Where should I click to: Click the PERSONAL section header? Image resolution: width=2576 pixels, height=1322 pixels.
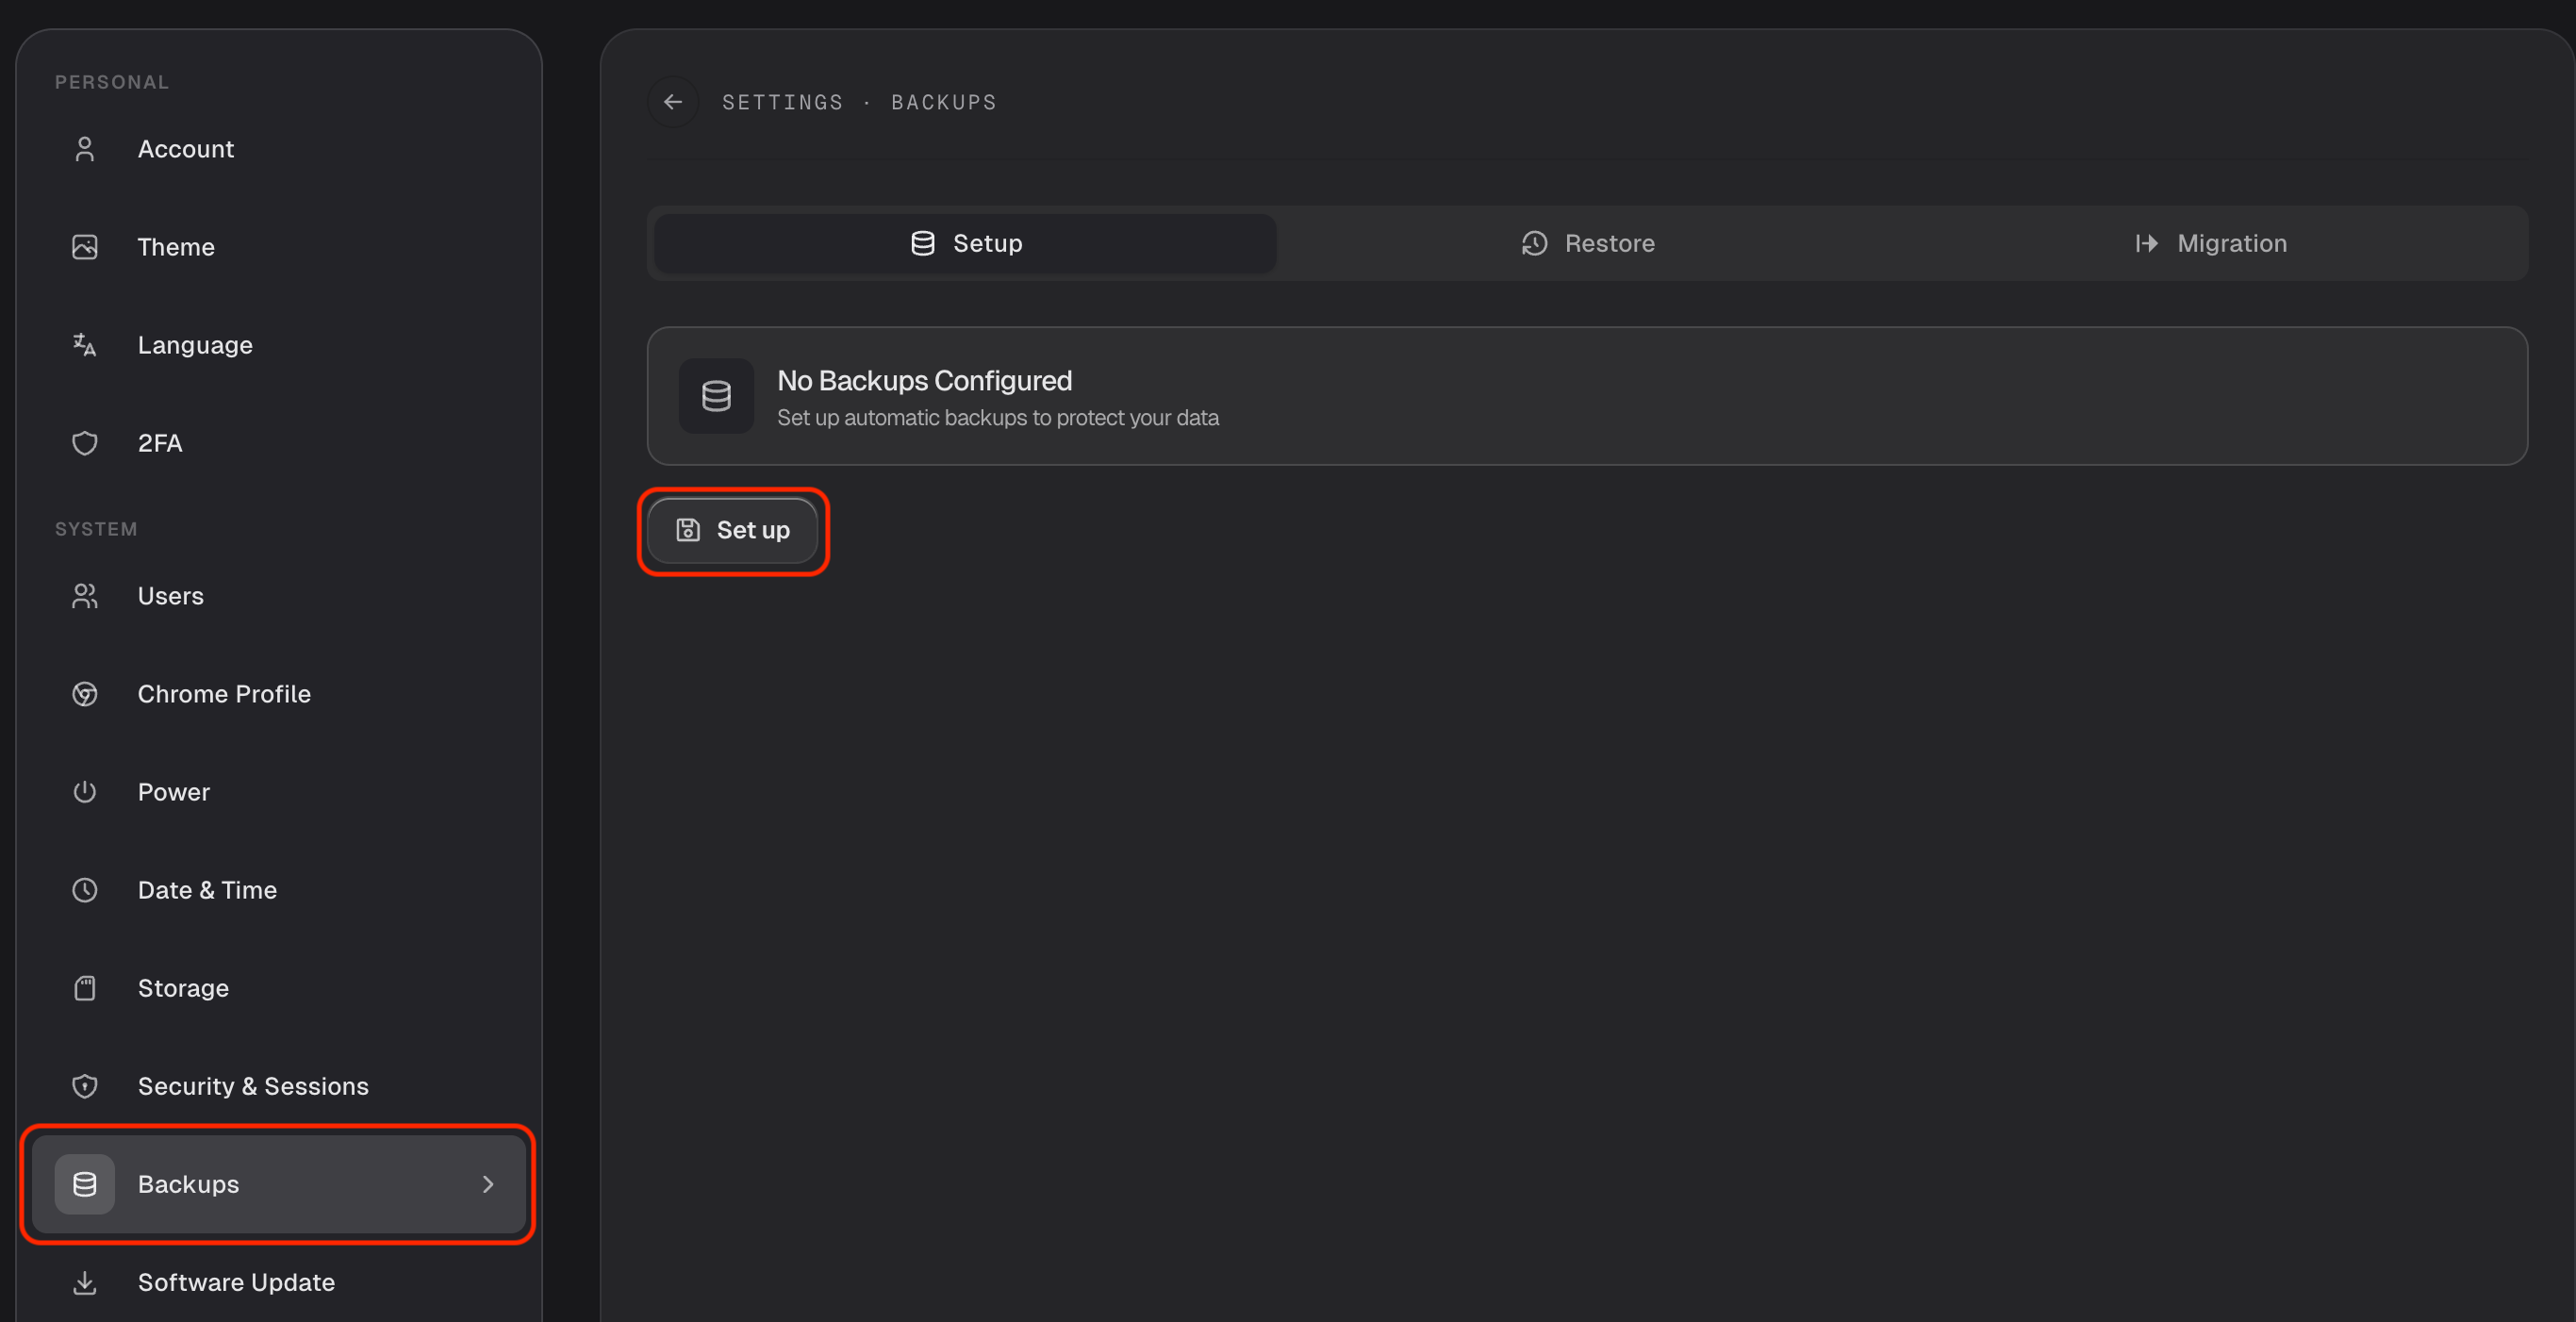(x=112, y=82)
